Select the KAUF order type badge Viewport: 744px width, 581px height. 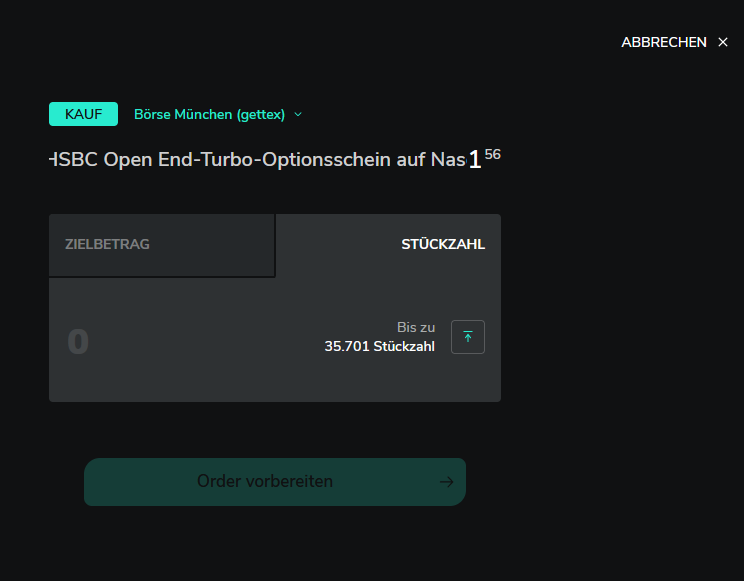coord(84,114)
